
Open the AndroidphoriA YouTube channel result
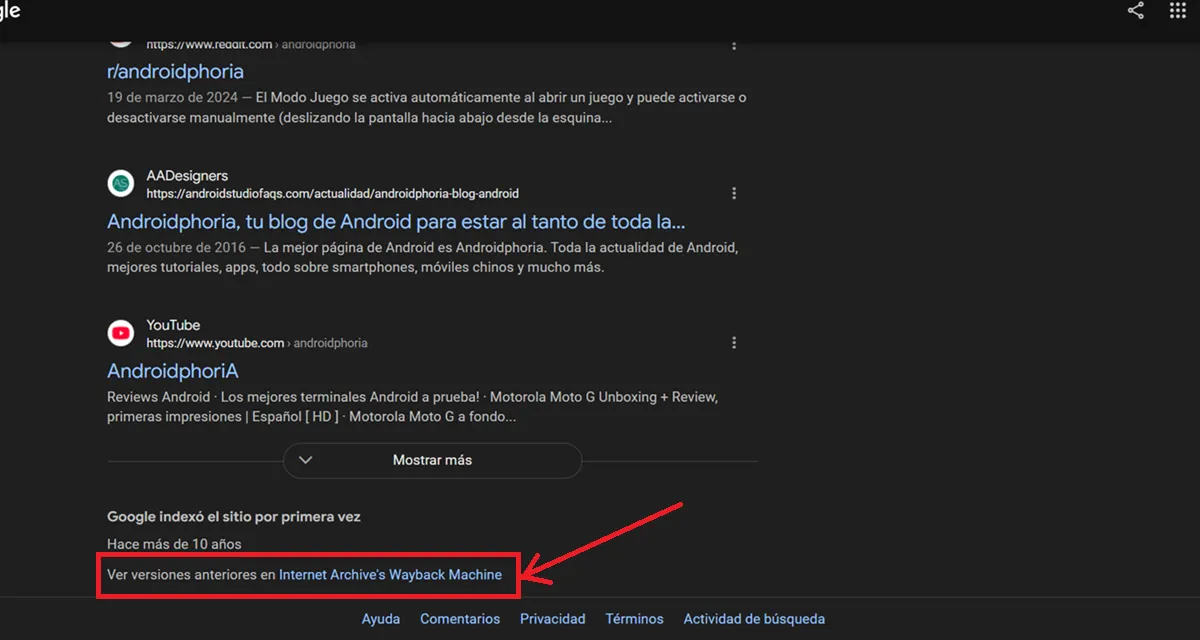pos(173,371)
